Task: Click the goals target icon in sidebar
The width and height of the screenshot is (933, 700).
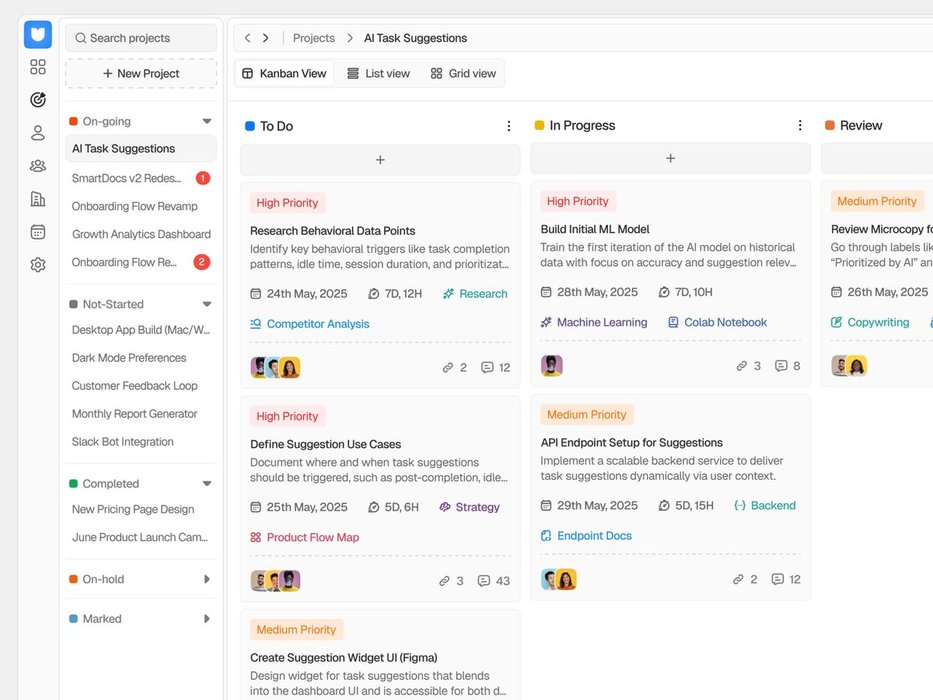Action: point(38,100)
